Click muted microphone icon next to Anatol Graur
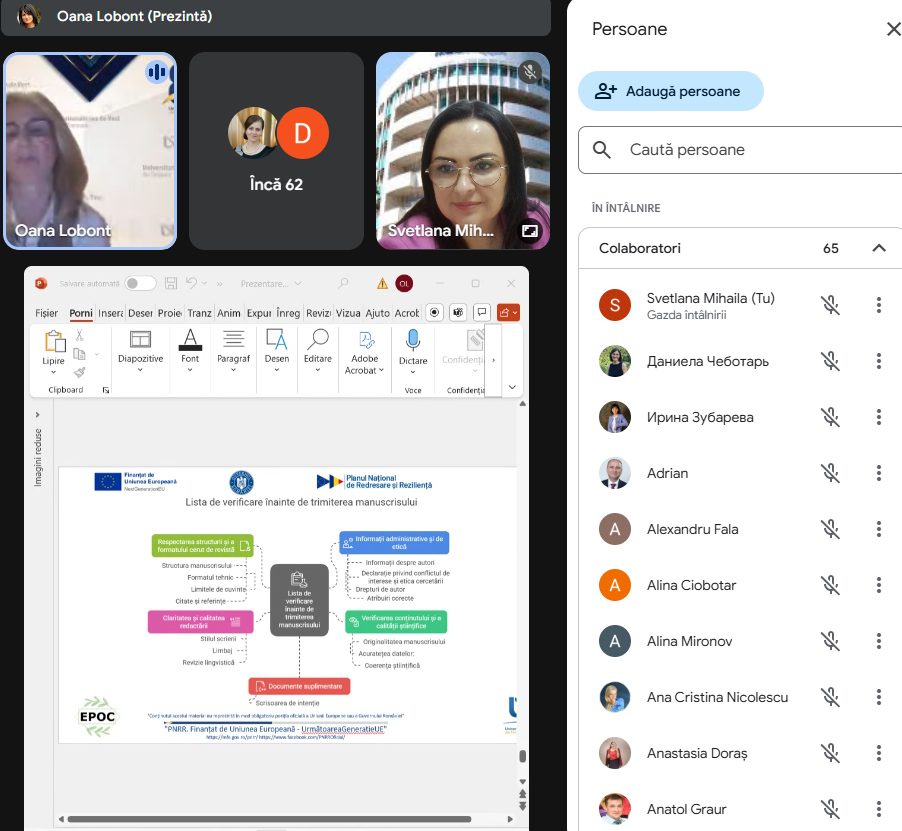 (829, 809)
